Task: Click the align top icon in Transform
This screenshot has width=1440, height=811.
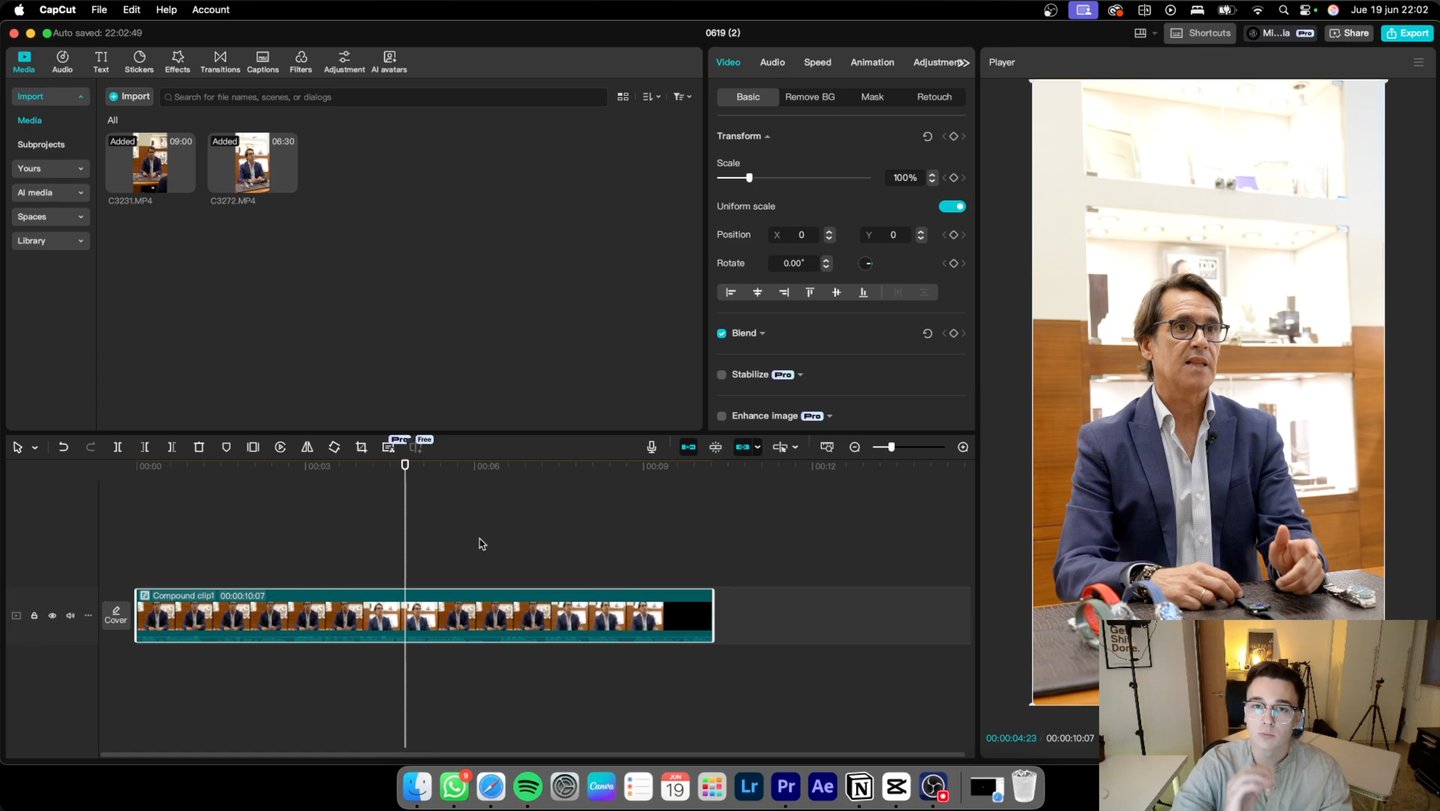Action: (810, 292)
